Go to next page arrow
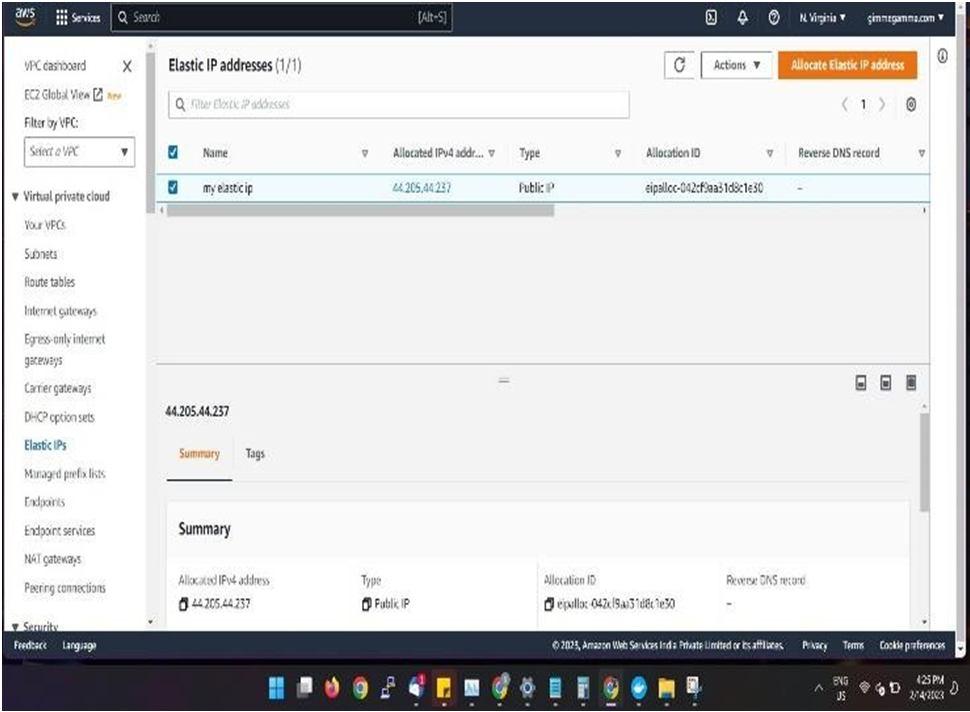Screen dimensions: 970x712 coord(882,105)
